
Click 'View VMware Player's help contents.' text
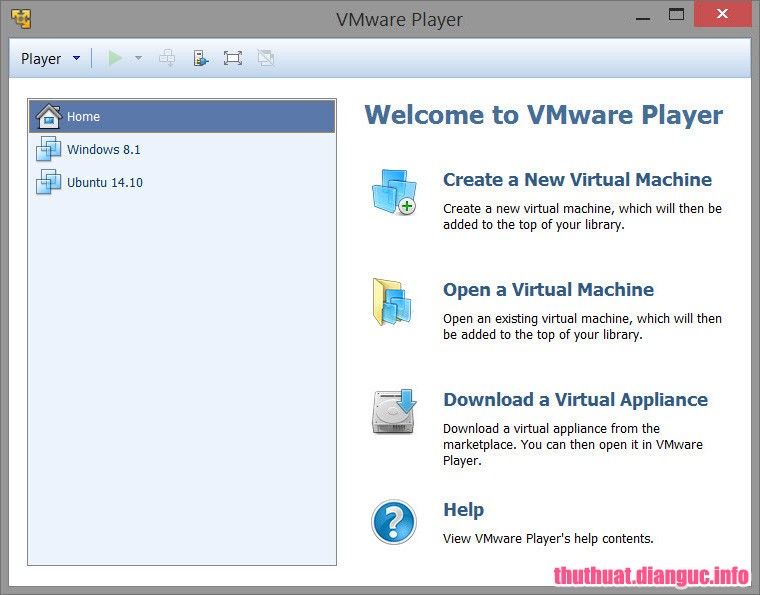(x=548, y=539)
